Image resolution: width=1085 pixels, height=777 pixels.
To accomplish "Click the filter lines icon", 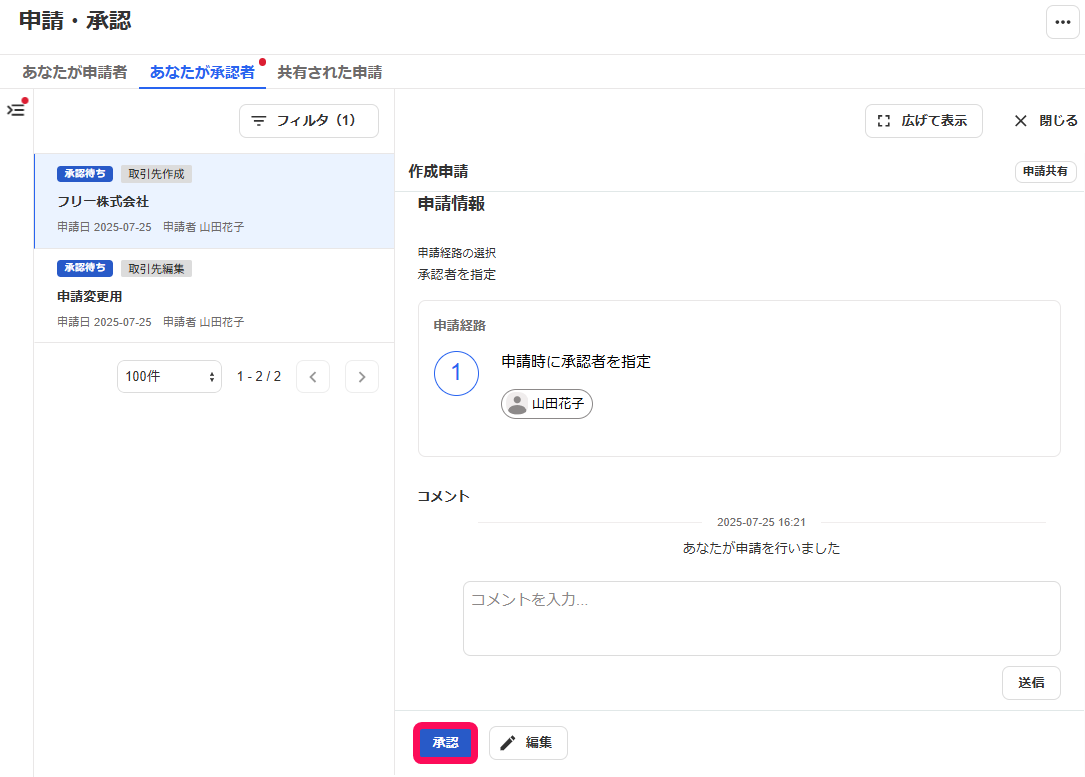I will [x=258, y=121].
